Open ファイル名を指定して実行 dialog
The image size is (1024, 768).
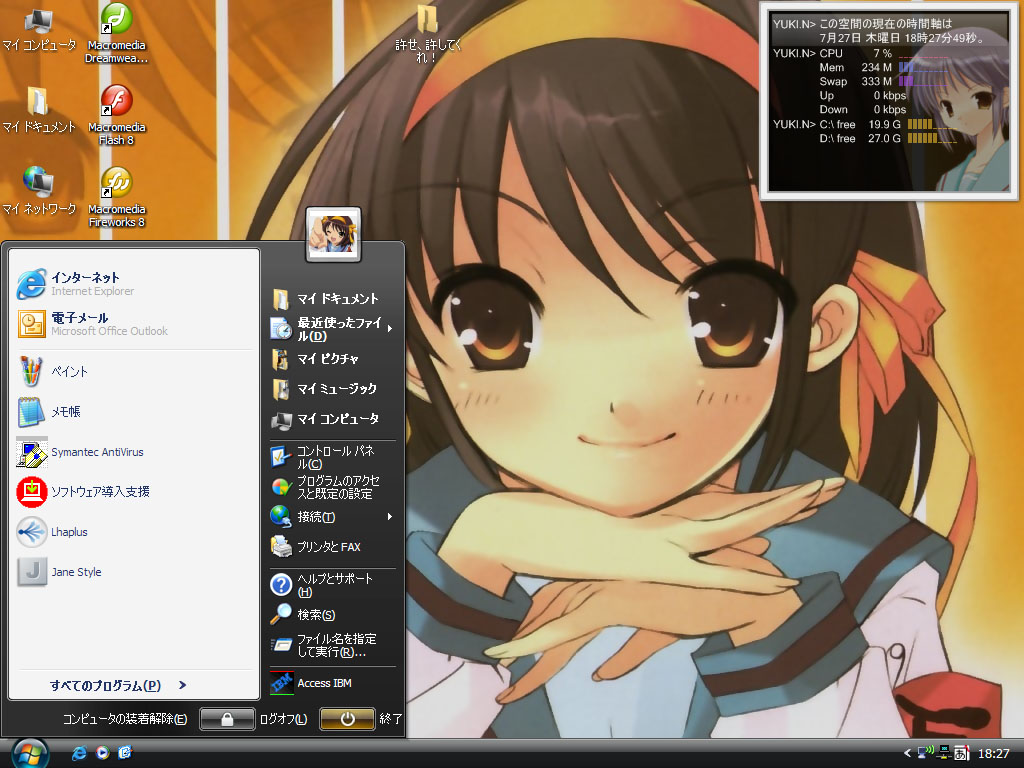pos(332,645)
